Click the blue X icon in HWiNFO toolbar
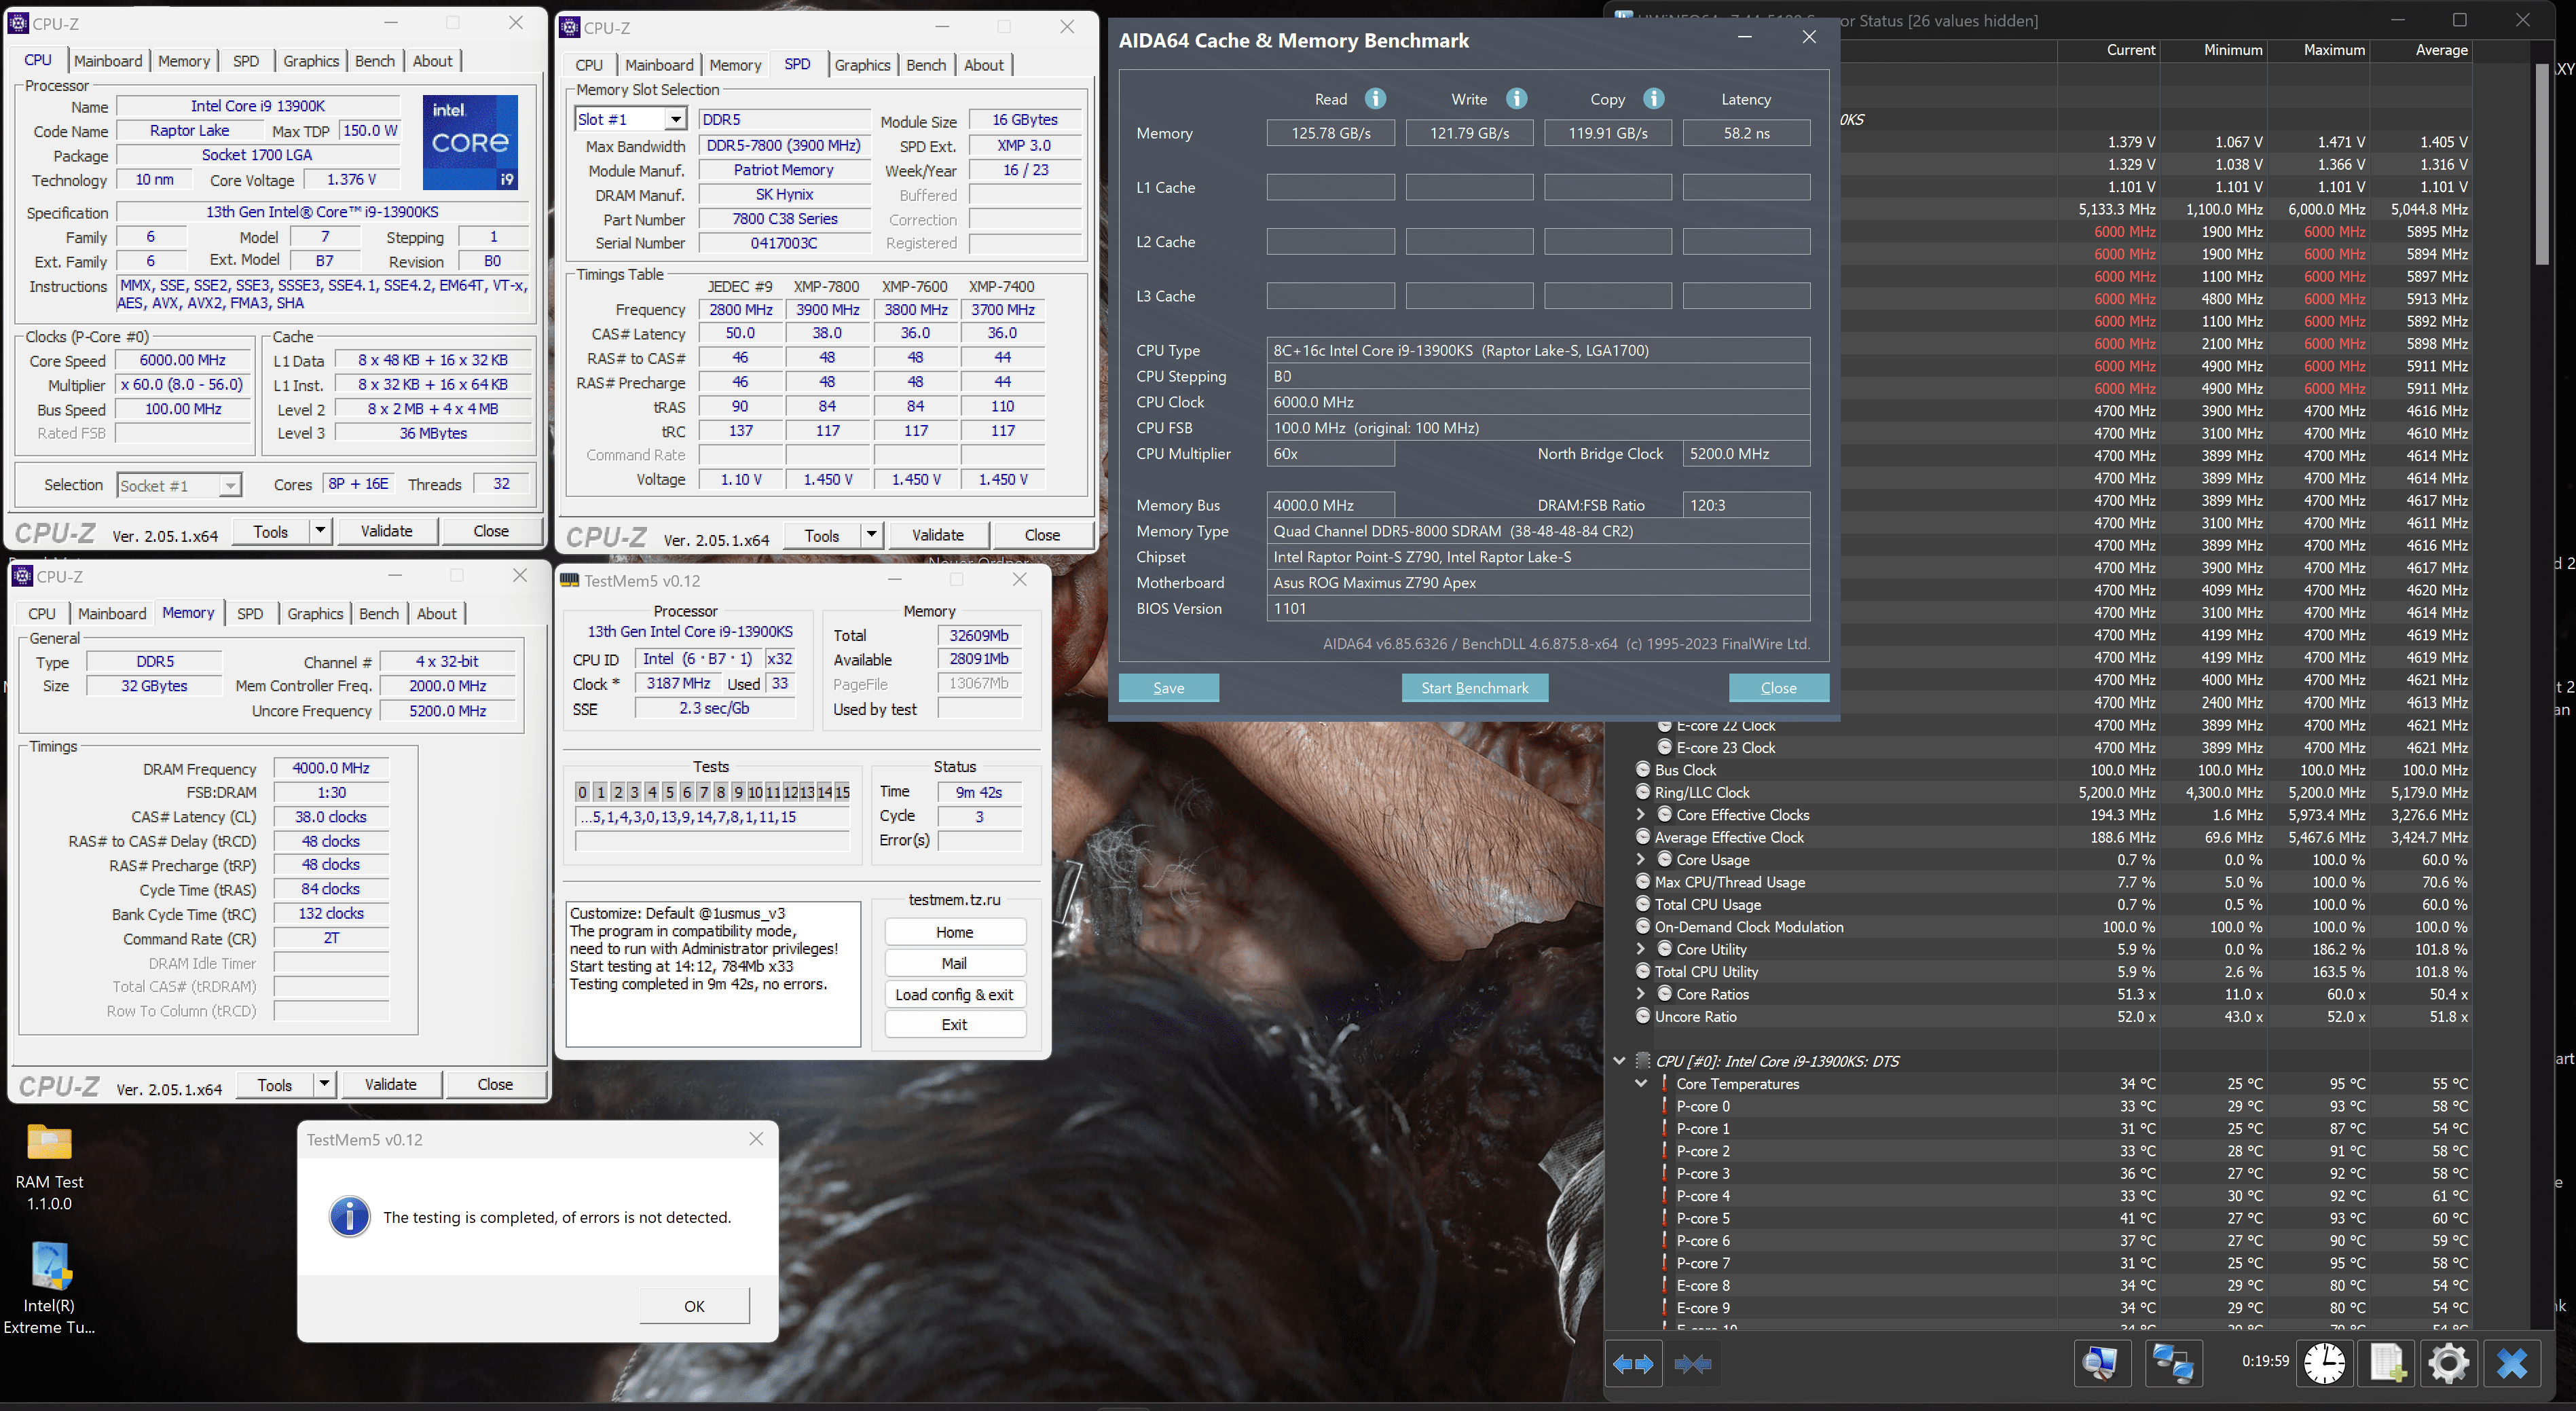The width and height of the screenshot is (2576, 1411). pos(2511,1363)
